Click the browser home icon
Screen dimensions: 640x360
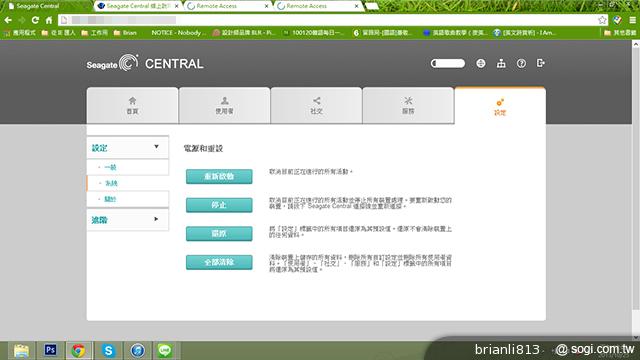tap(49, 20)
